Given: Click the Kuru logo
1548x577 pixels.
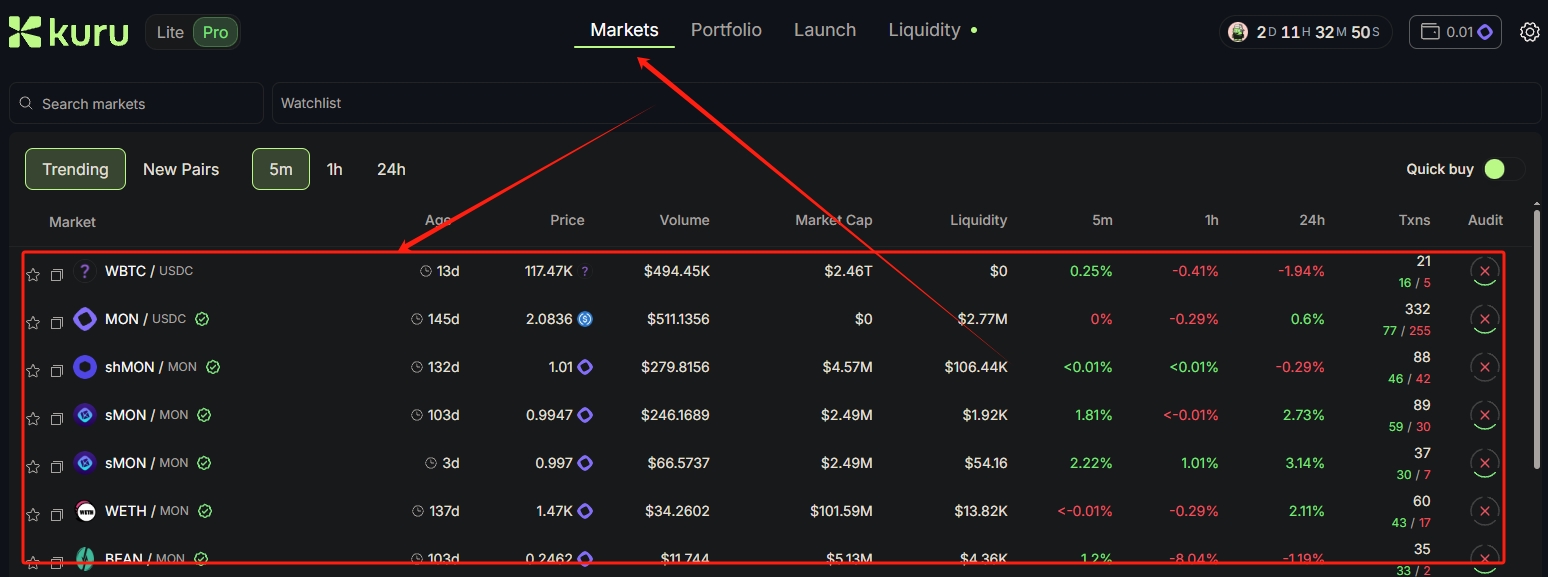Looking at the screenshot, I should click(68, 32).
